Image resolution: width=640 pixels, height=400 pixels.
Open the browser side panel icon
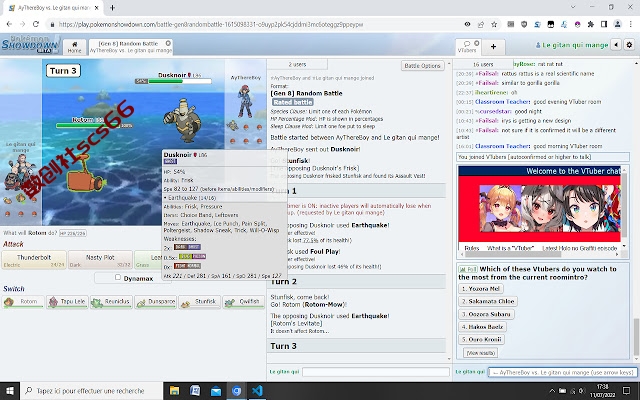(604, 24)
